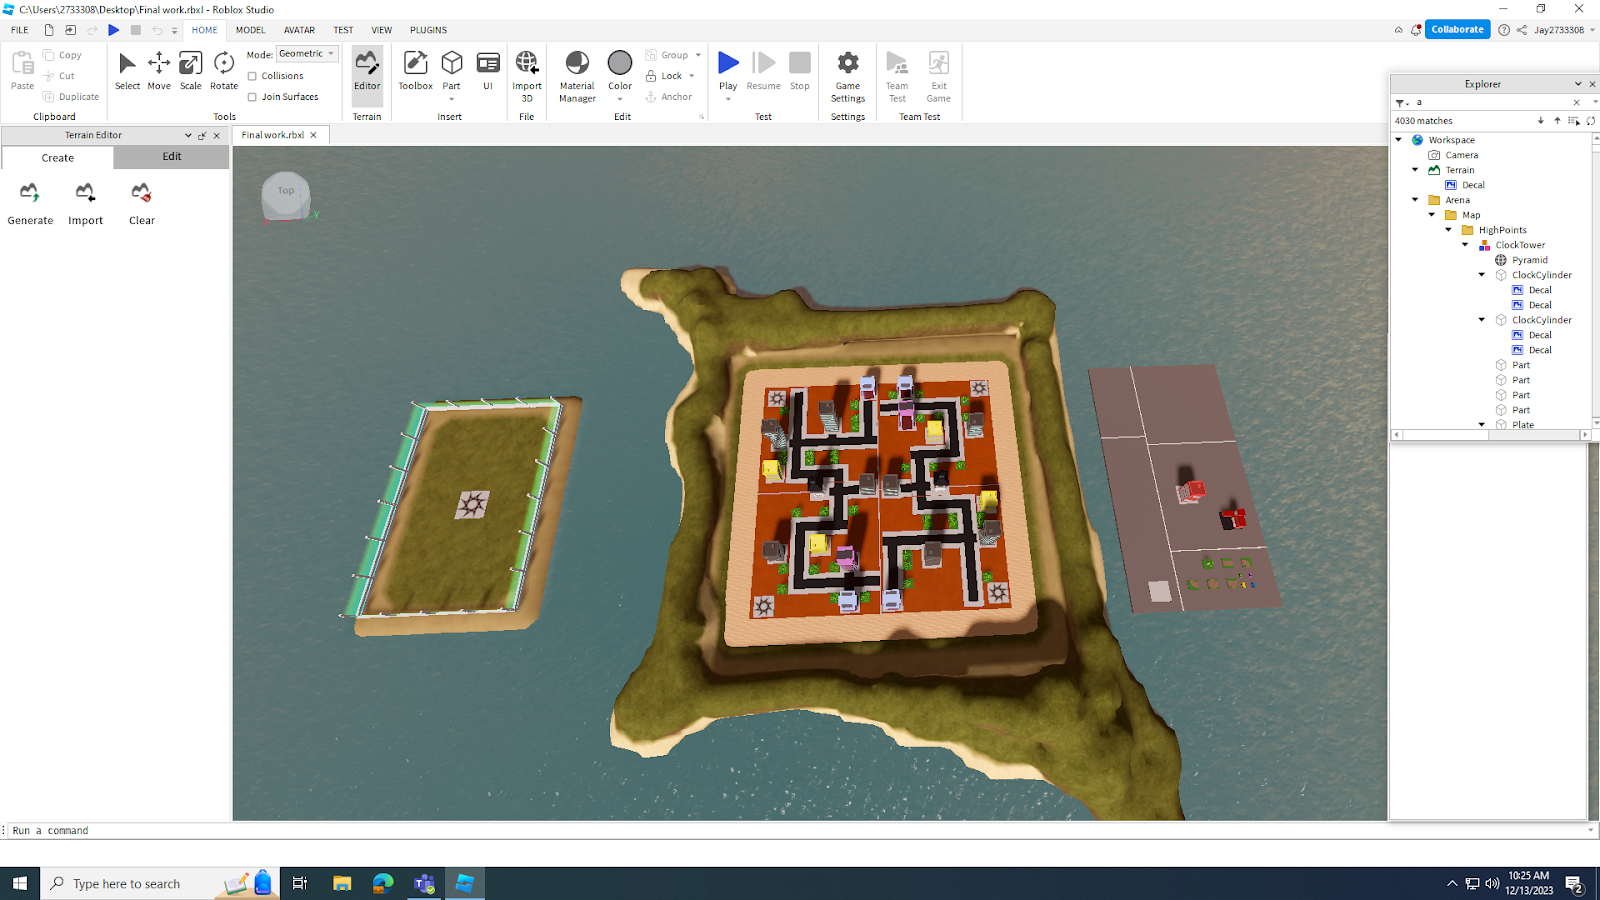Screen dimensions: 1600x900
Task: Click the share icon next to username
Action: tap(1522, 30)
